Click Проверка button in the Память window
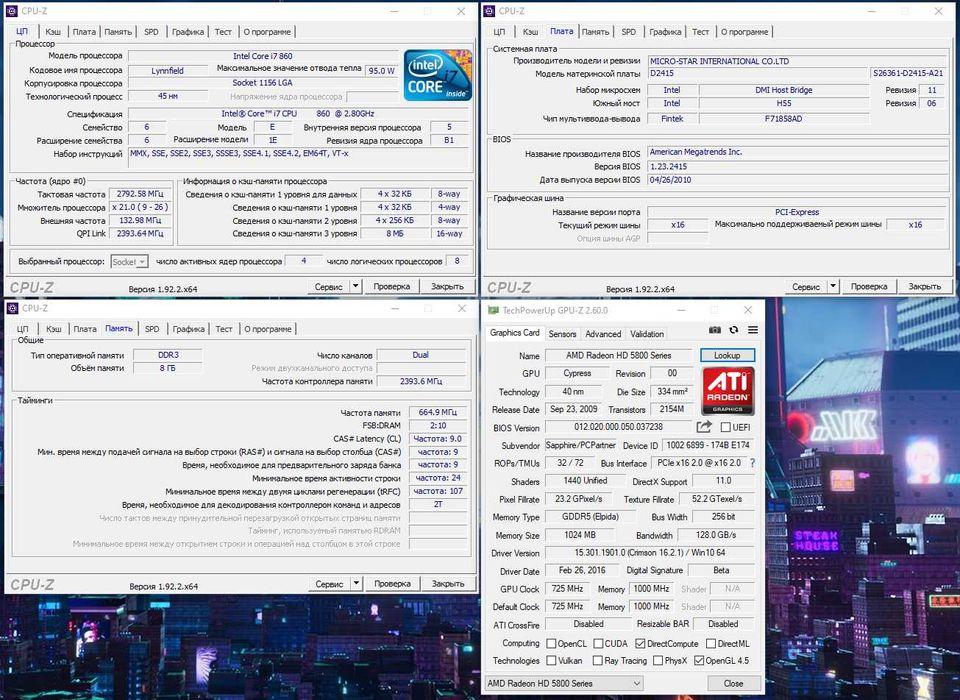This screenshot has height=700, width=960. click(392, 584)
